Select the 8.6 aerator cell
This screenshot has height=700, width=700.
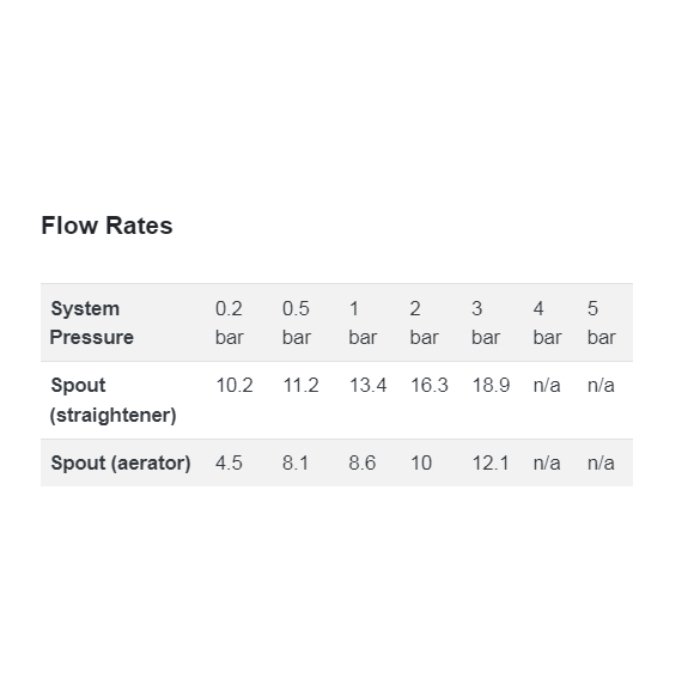362,463
